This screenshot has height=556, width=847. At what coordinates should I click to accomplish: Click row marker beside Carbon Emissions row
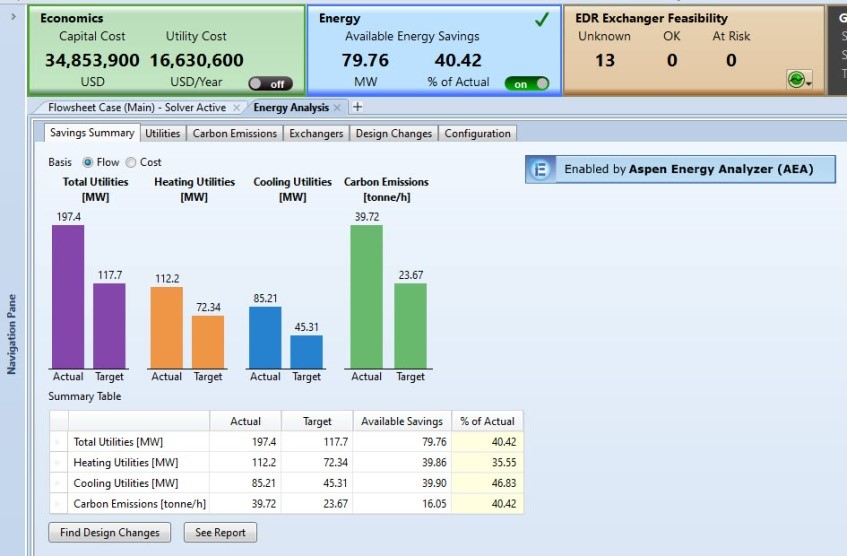[57, 504]
